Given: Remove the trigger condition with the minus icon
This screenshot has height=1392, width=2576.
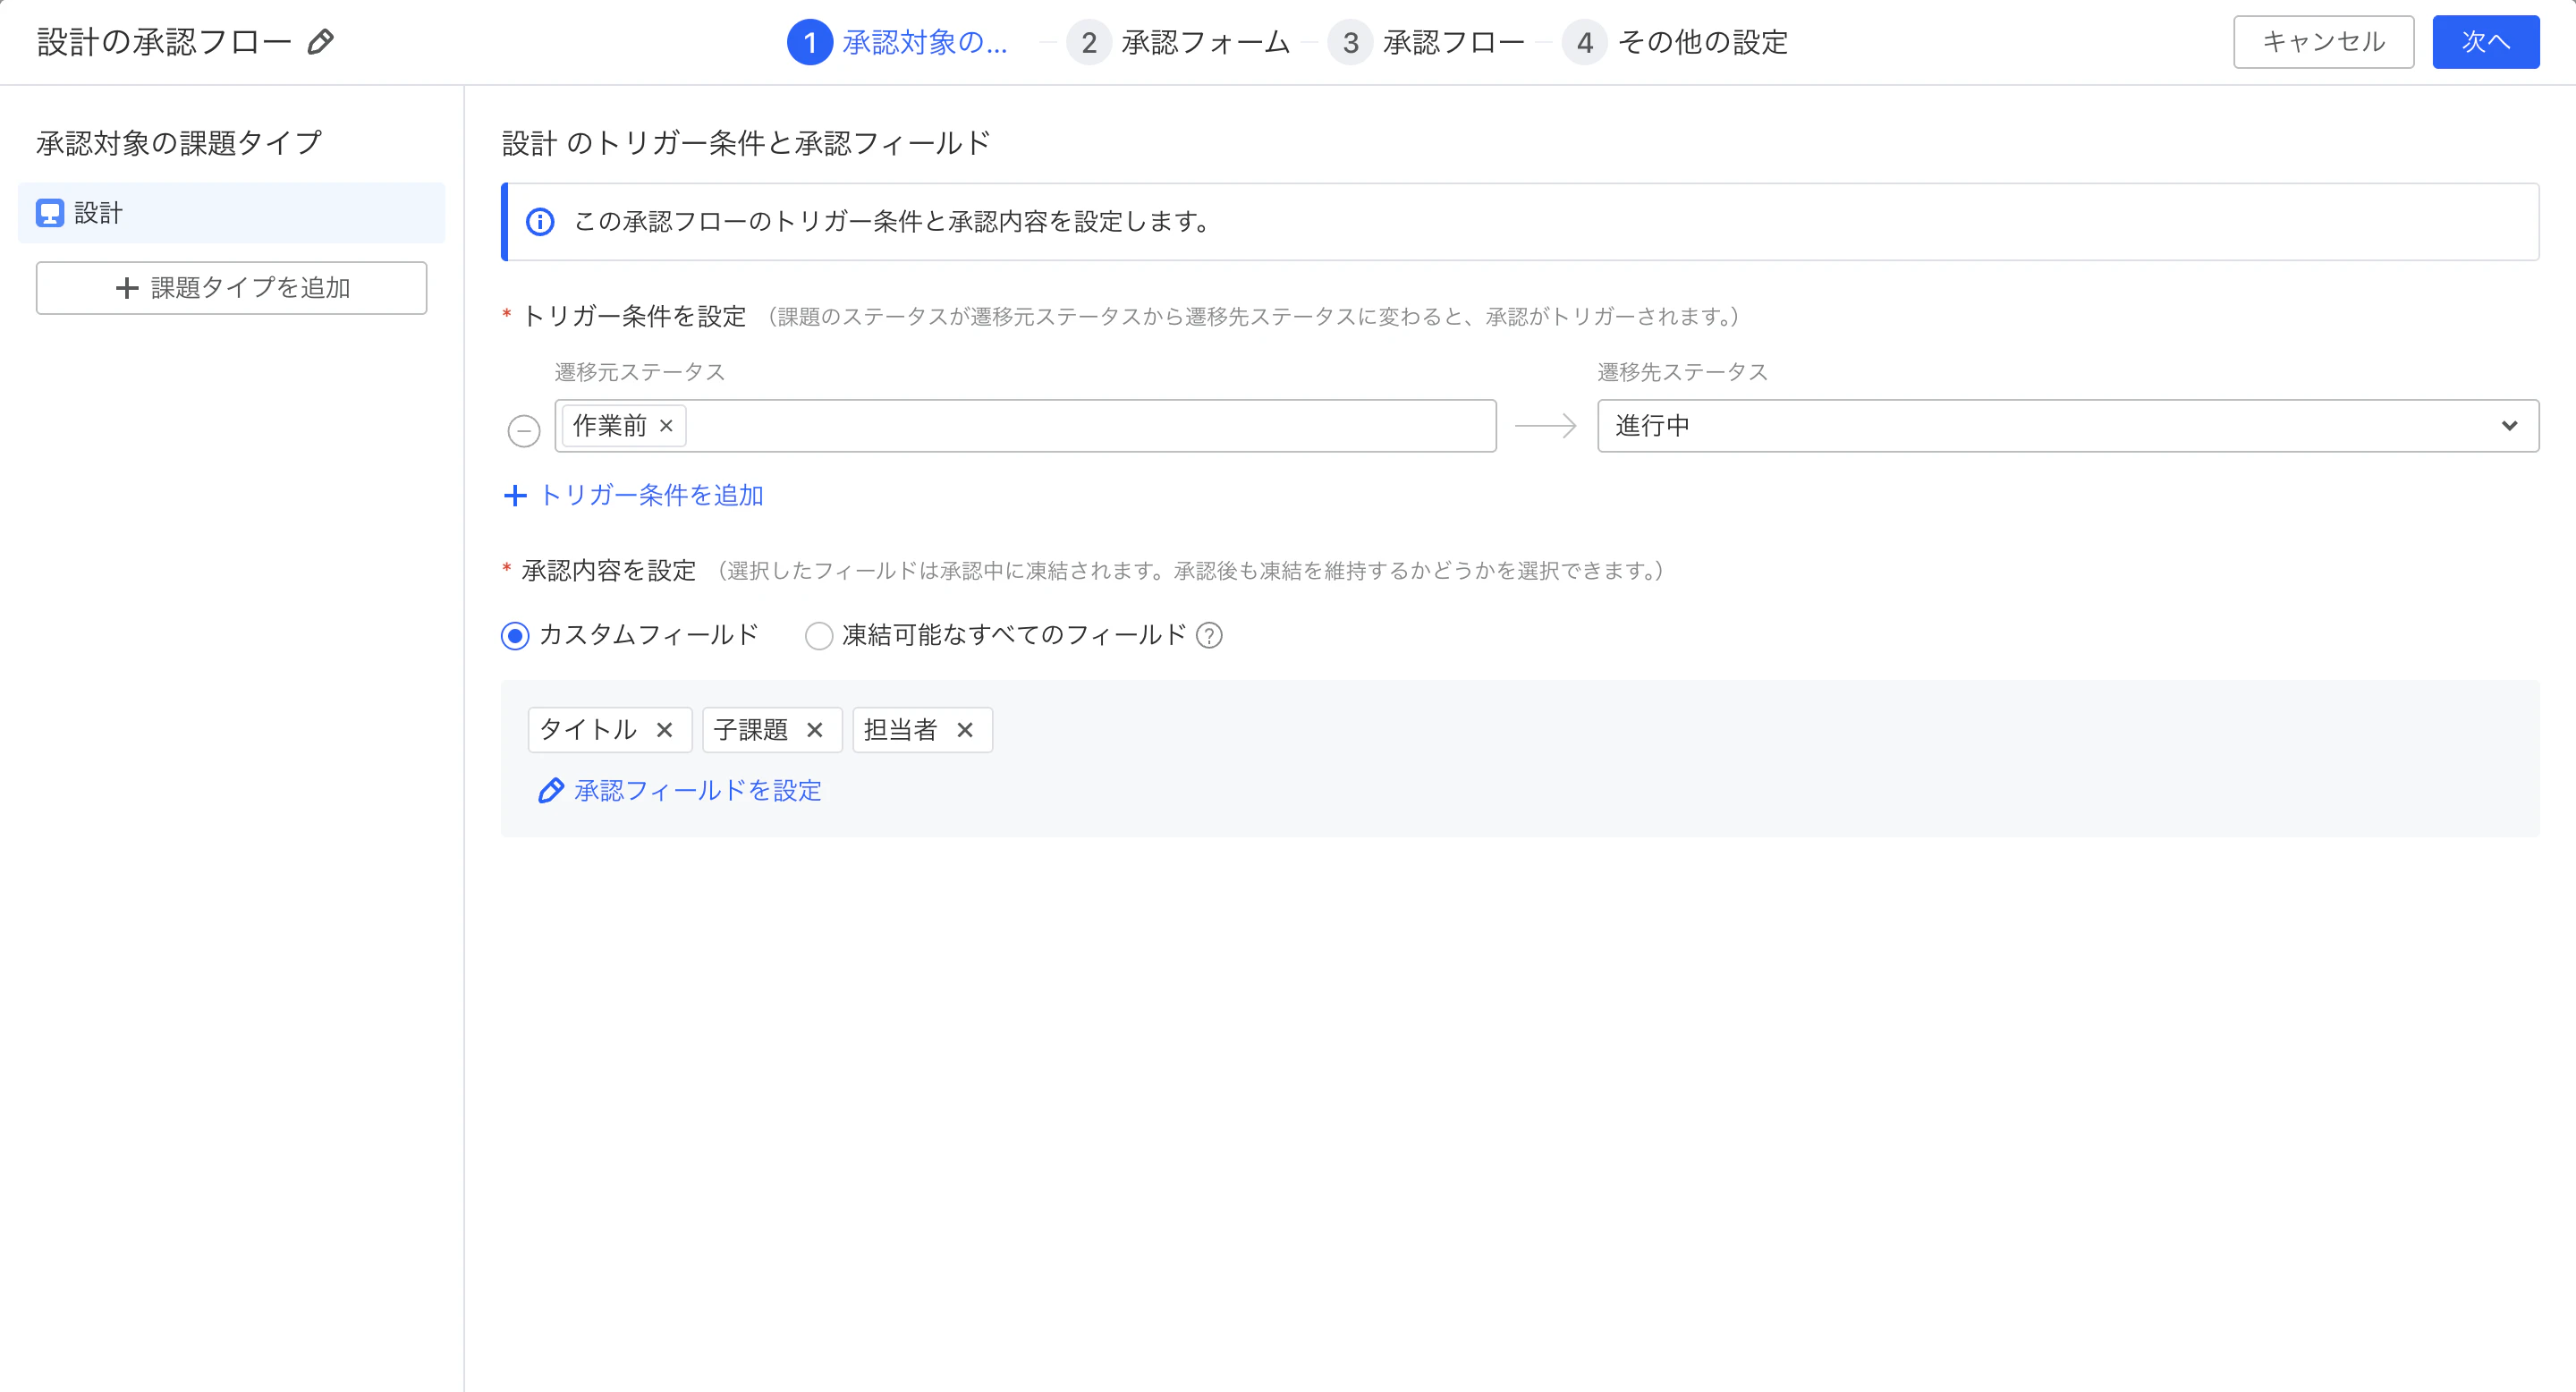Looking at the screenshot, I should tap(524, 430).
